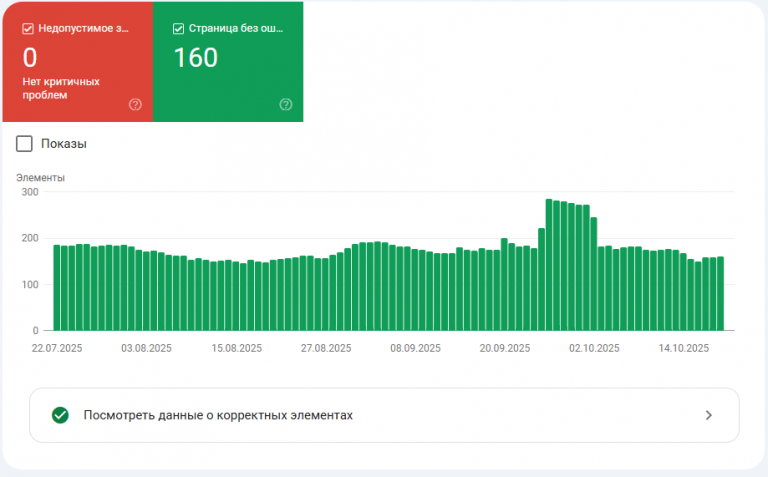Click the date label 27.08.2025
Image resolution: width=768 pixels, height=477 pixels.
pos(326,348)
